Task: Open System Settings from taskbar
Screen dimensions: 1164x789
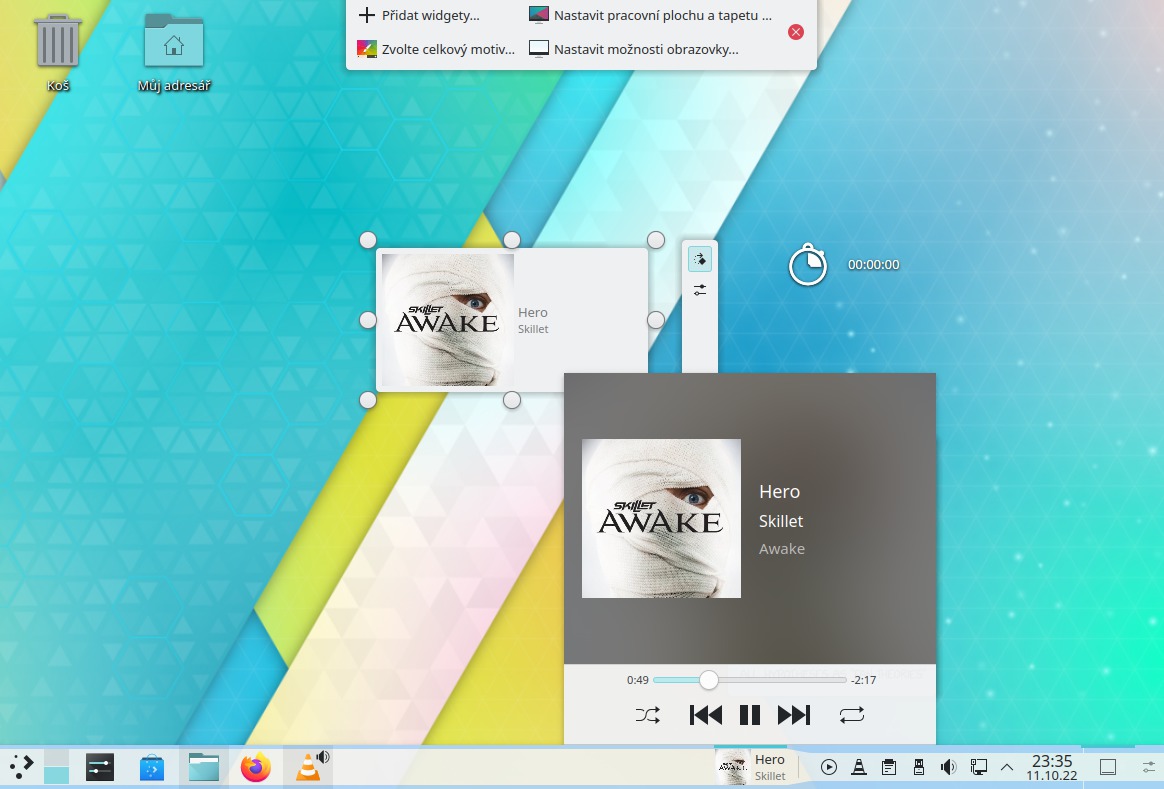Action: click(99, 767)
